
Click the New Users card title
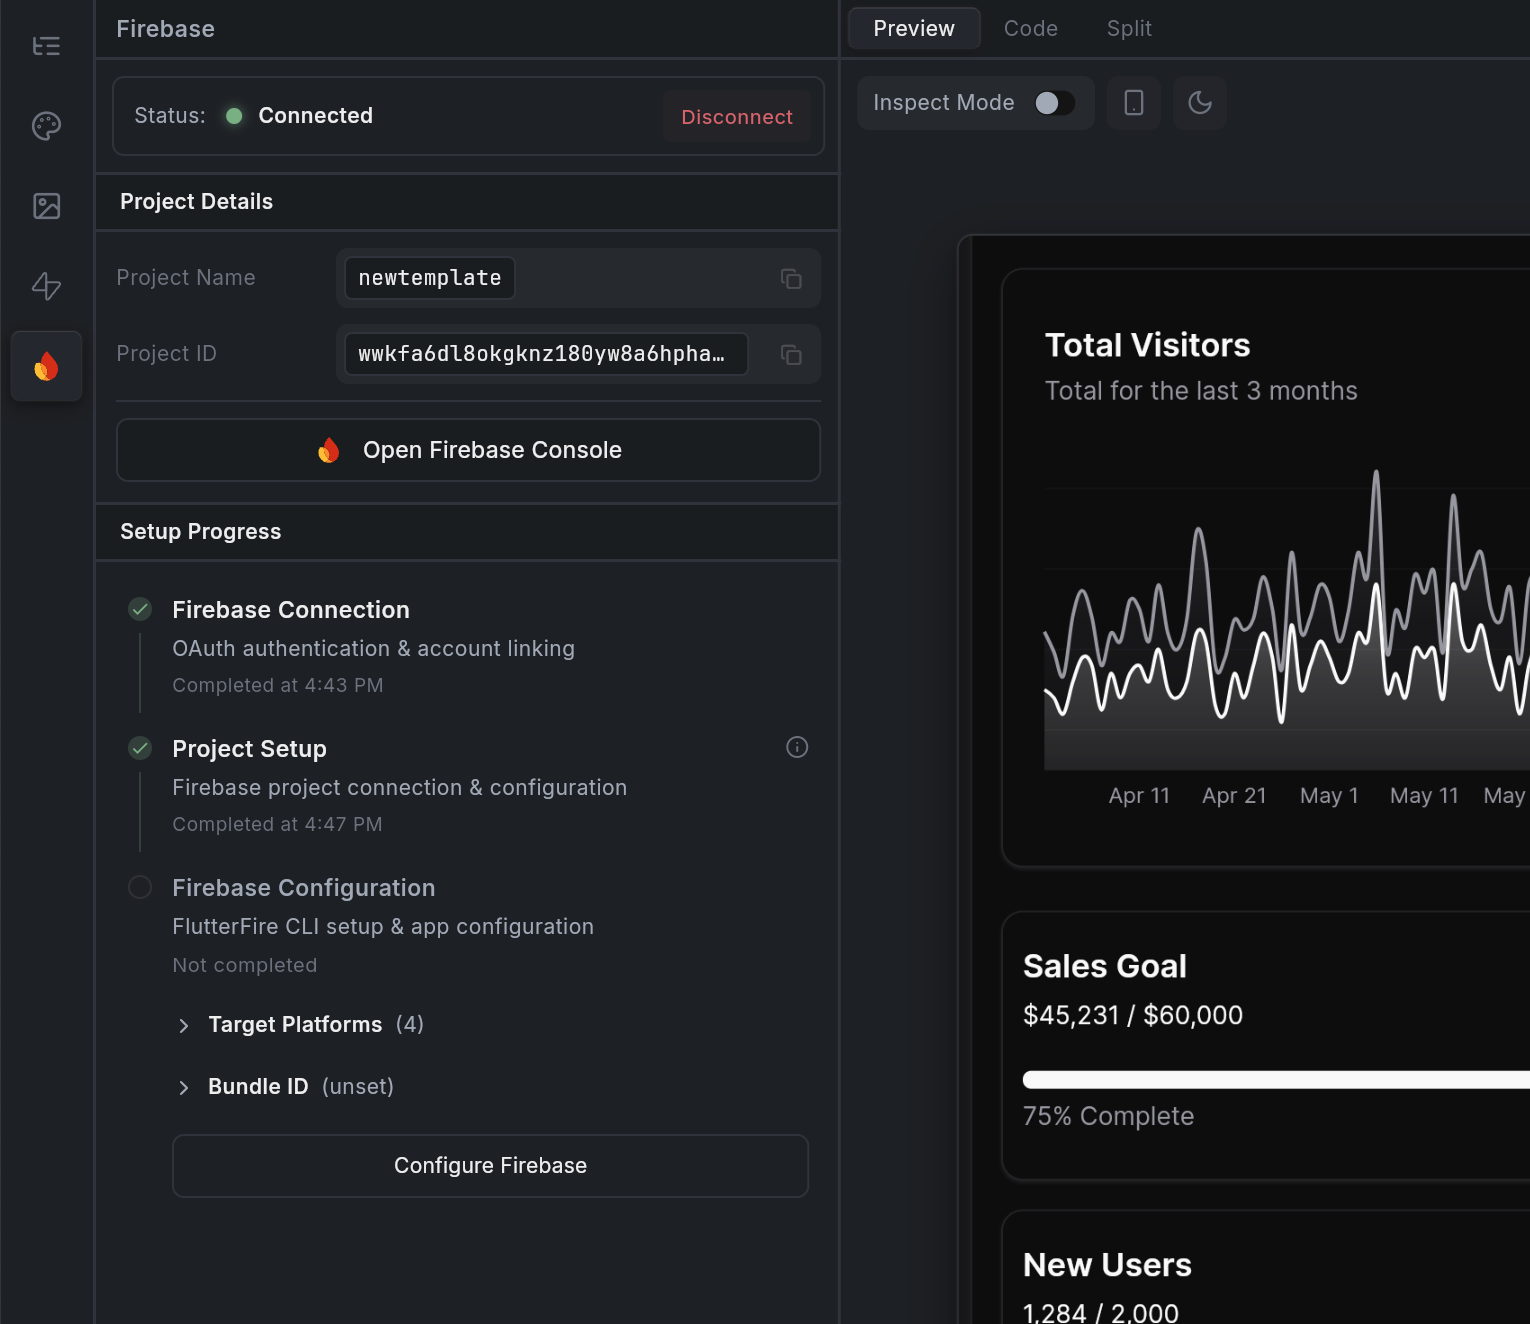coord(1107,1265)
